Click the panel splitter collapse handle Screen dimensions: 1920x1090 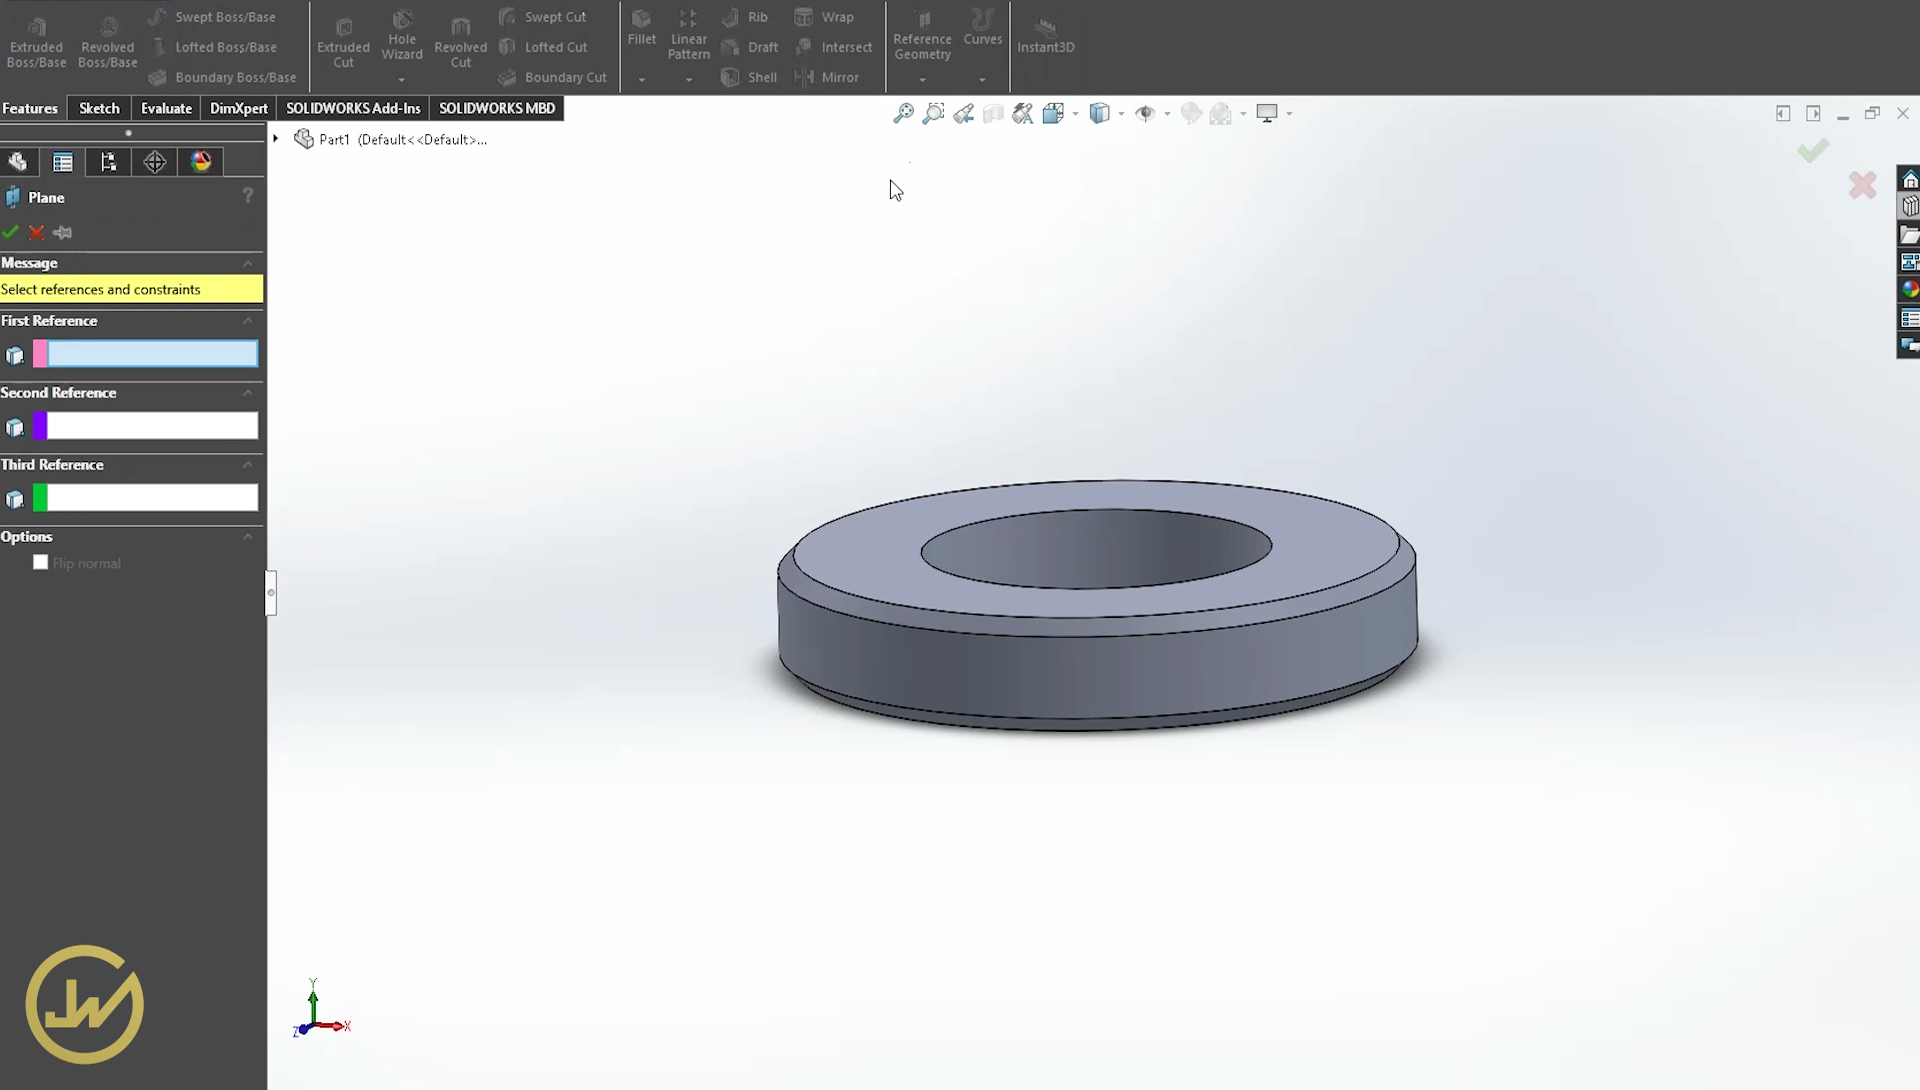[270, 593]
